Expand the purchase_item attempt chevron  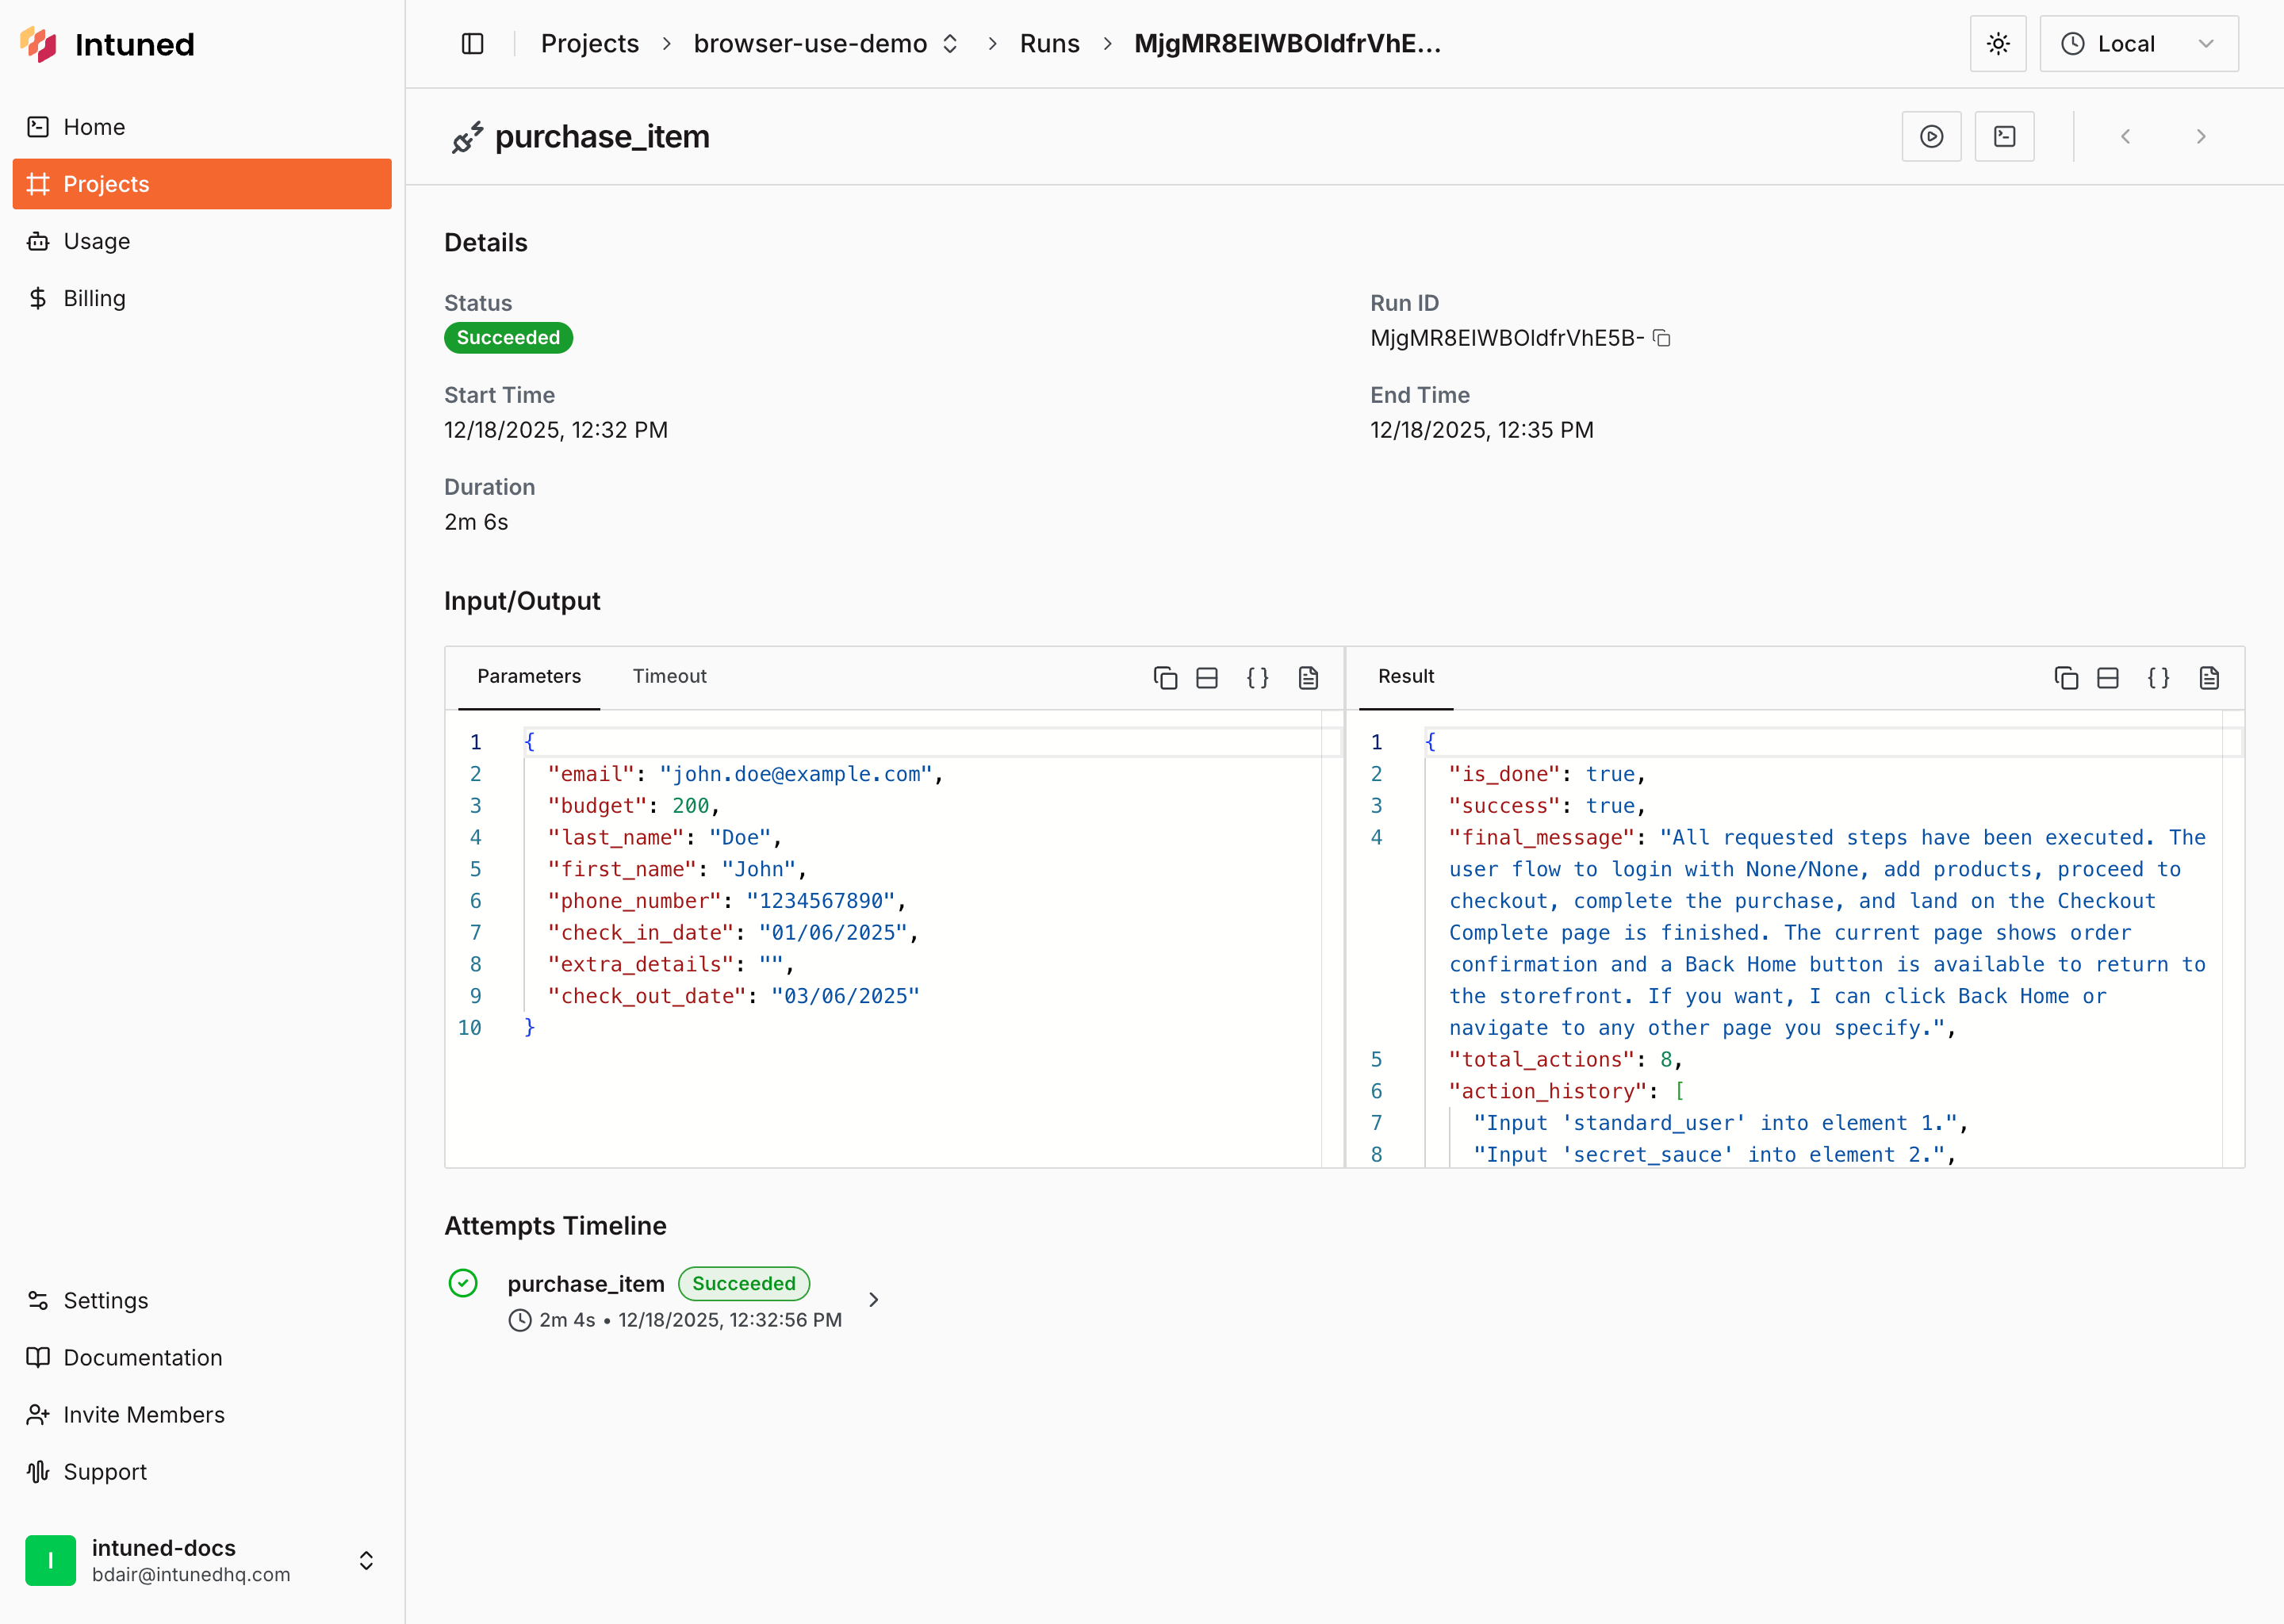tap(873, 1299)
